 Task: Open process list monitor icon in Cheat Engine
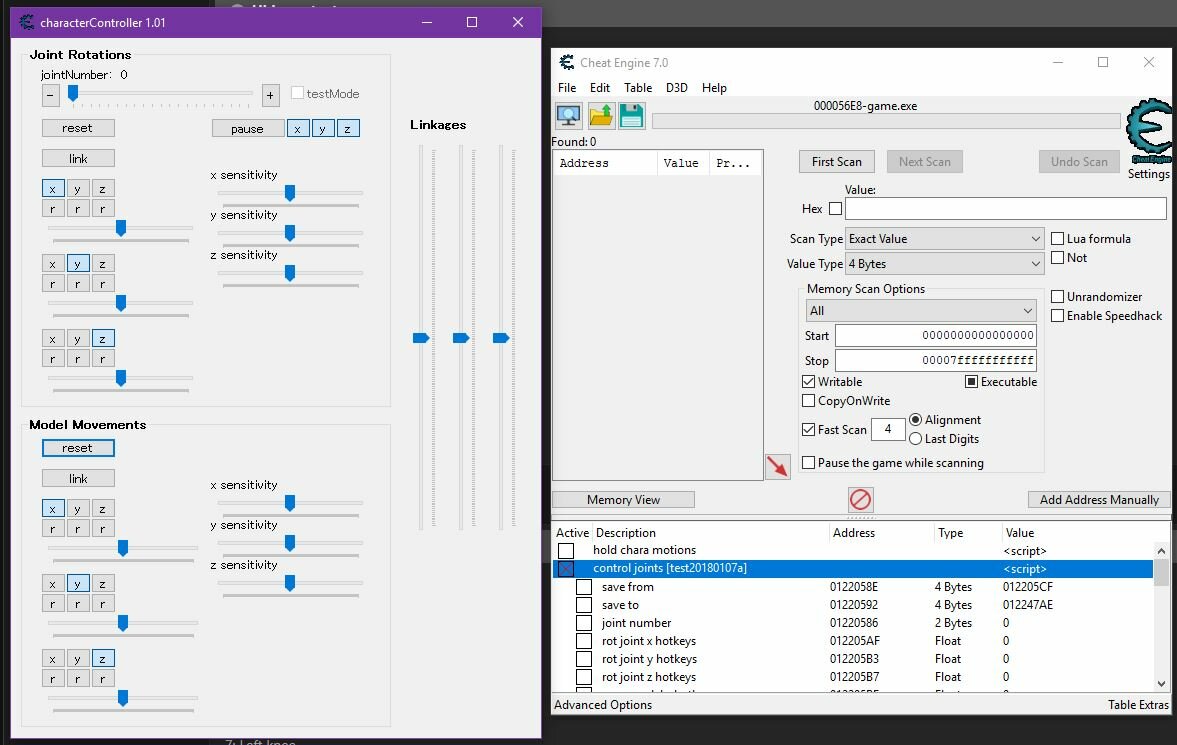568,116
